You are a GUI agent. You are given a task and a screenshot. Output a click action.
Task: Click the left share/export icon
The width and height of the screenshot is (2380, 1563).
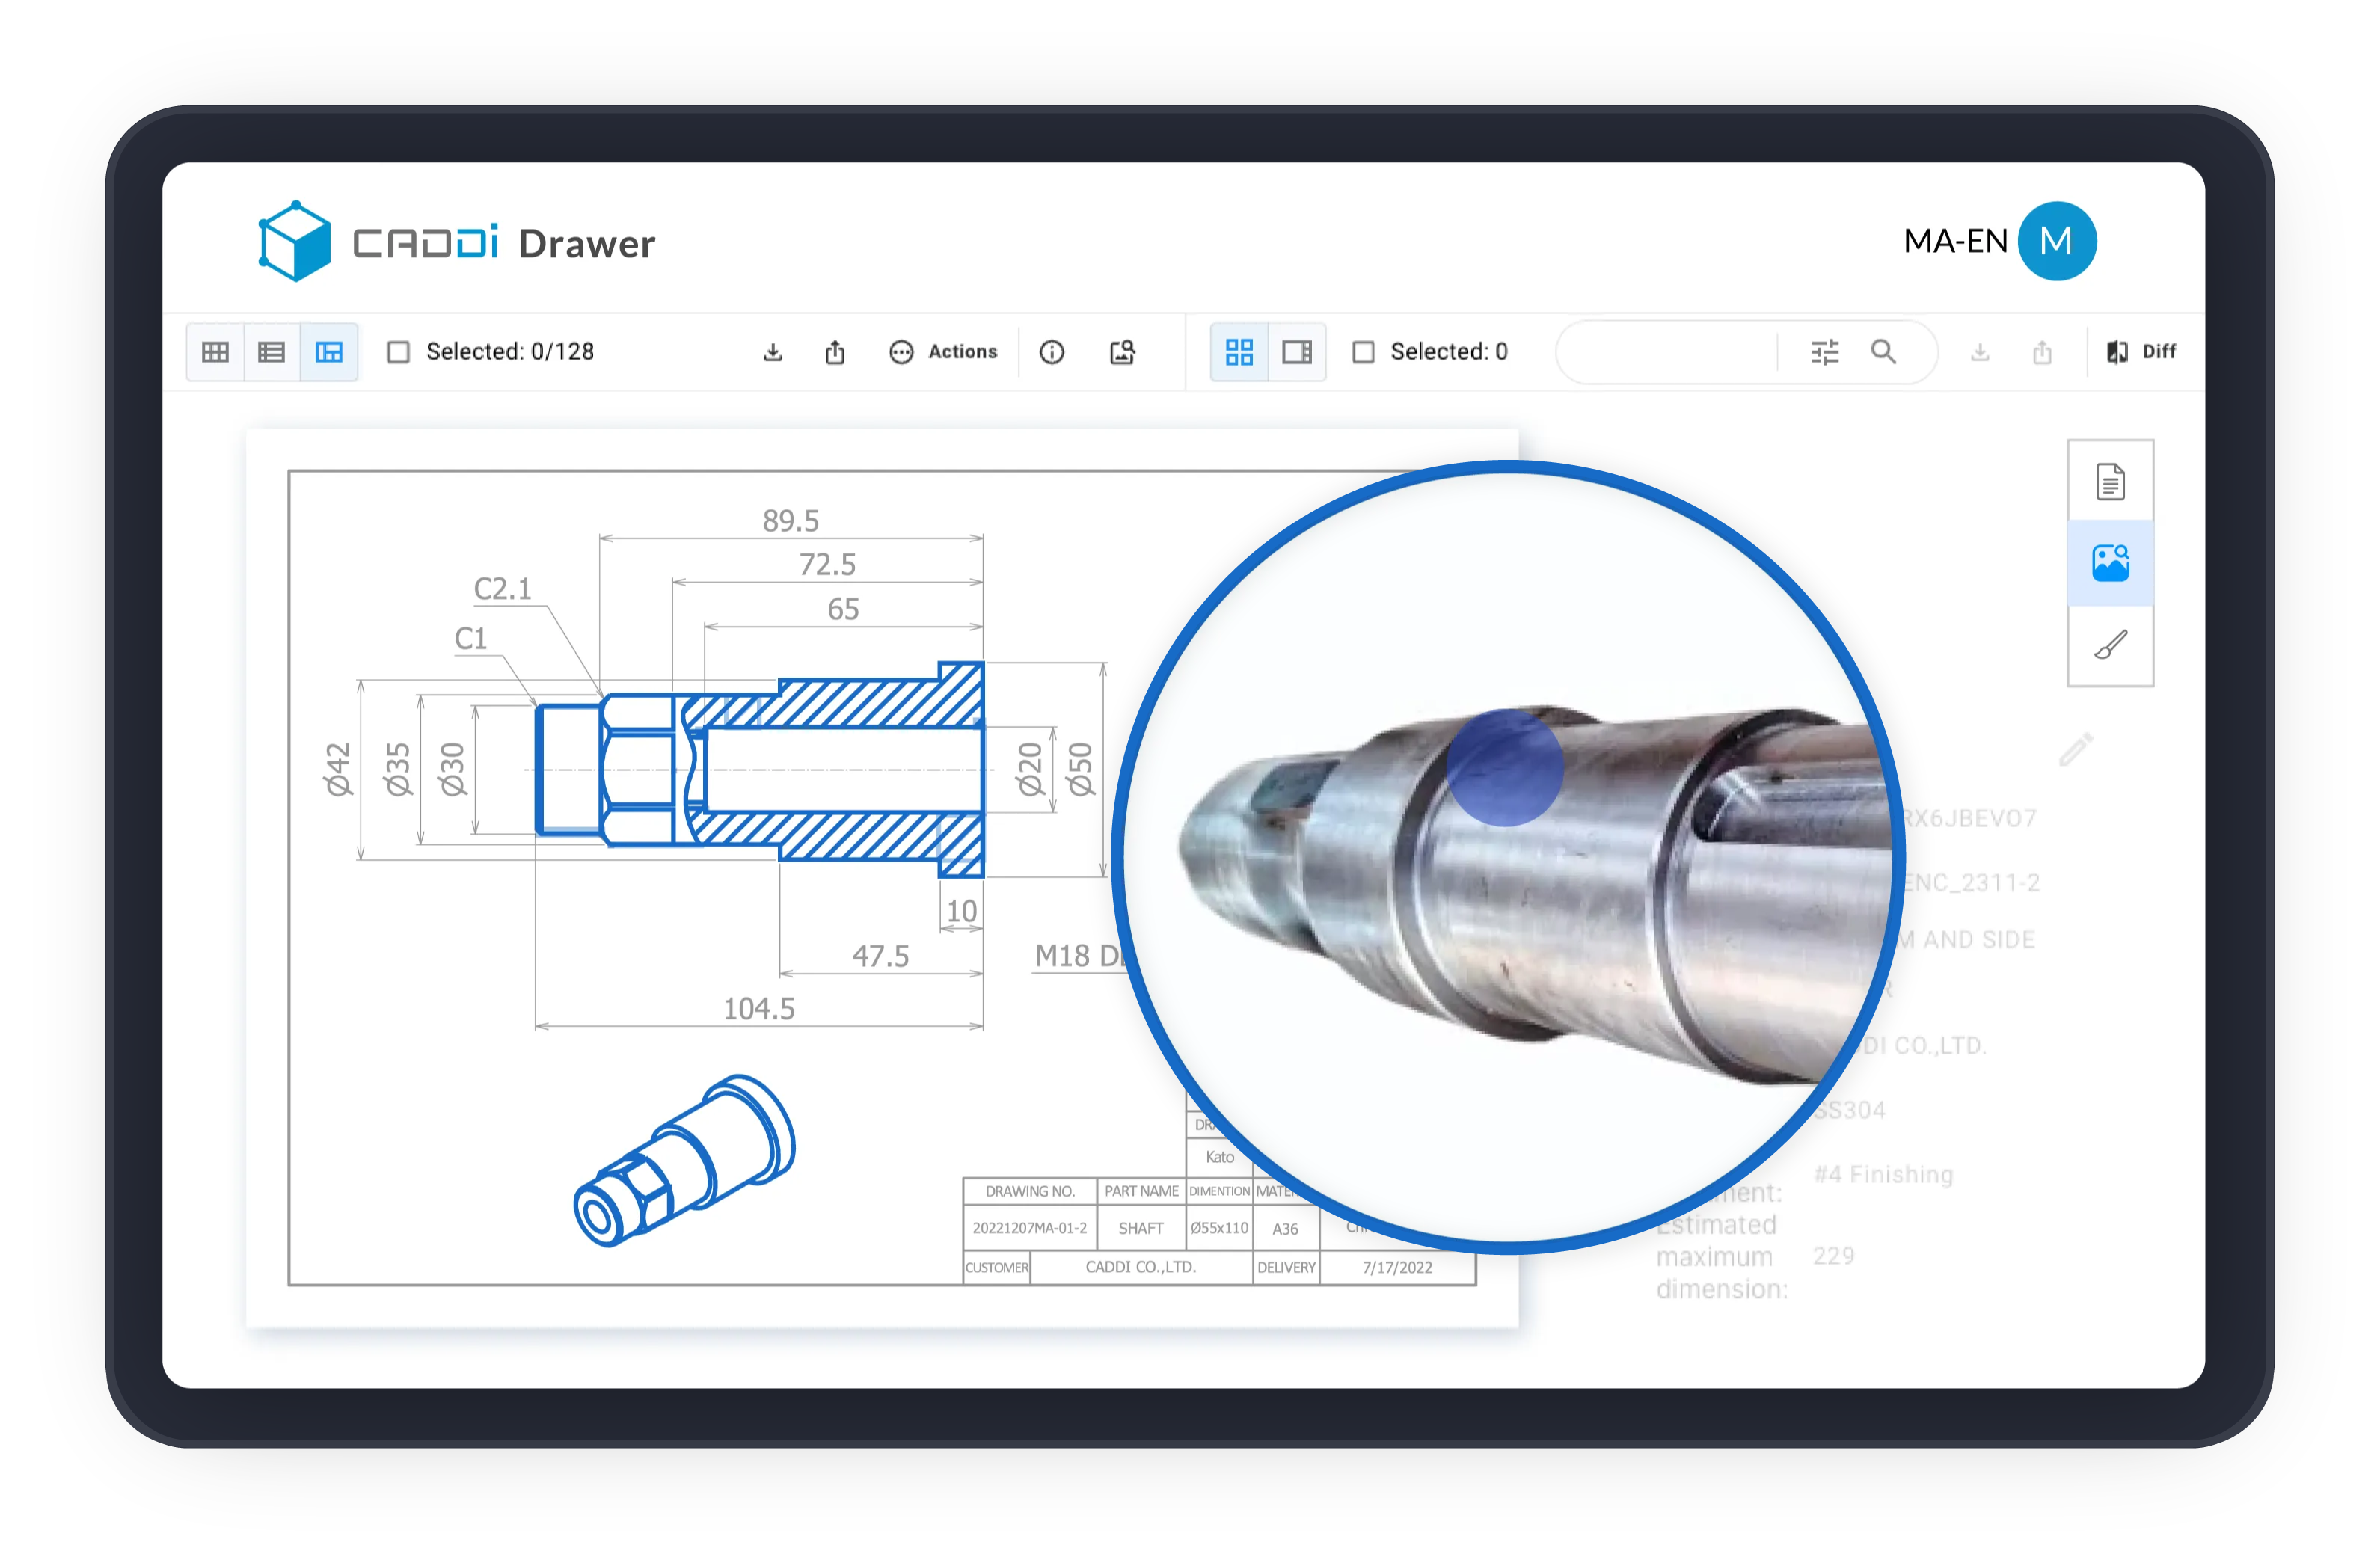[x=835, y=352]
